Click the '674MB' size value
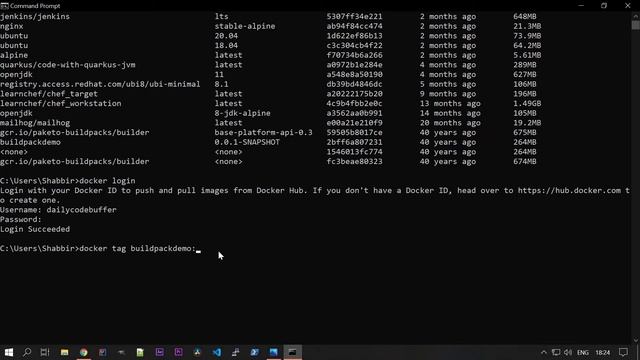 click(524, 162)
